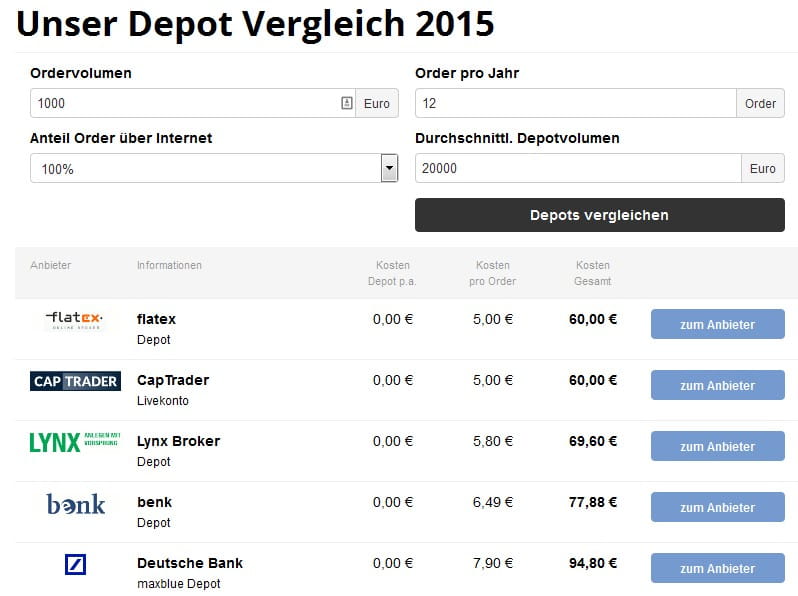Click the Lynx Broker provider name
The height and width of the screenshot is (596, 798).
[178, 441]
